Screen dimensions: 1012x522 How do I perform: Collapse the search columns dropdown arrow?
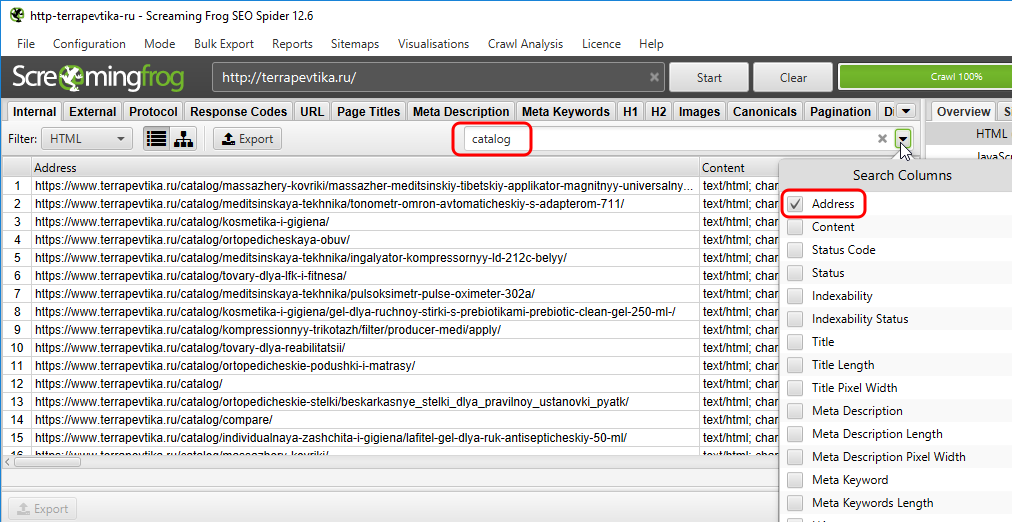click(x=903, y=139)
